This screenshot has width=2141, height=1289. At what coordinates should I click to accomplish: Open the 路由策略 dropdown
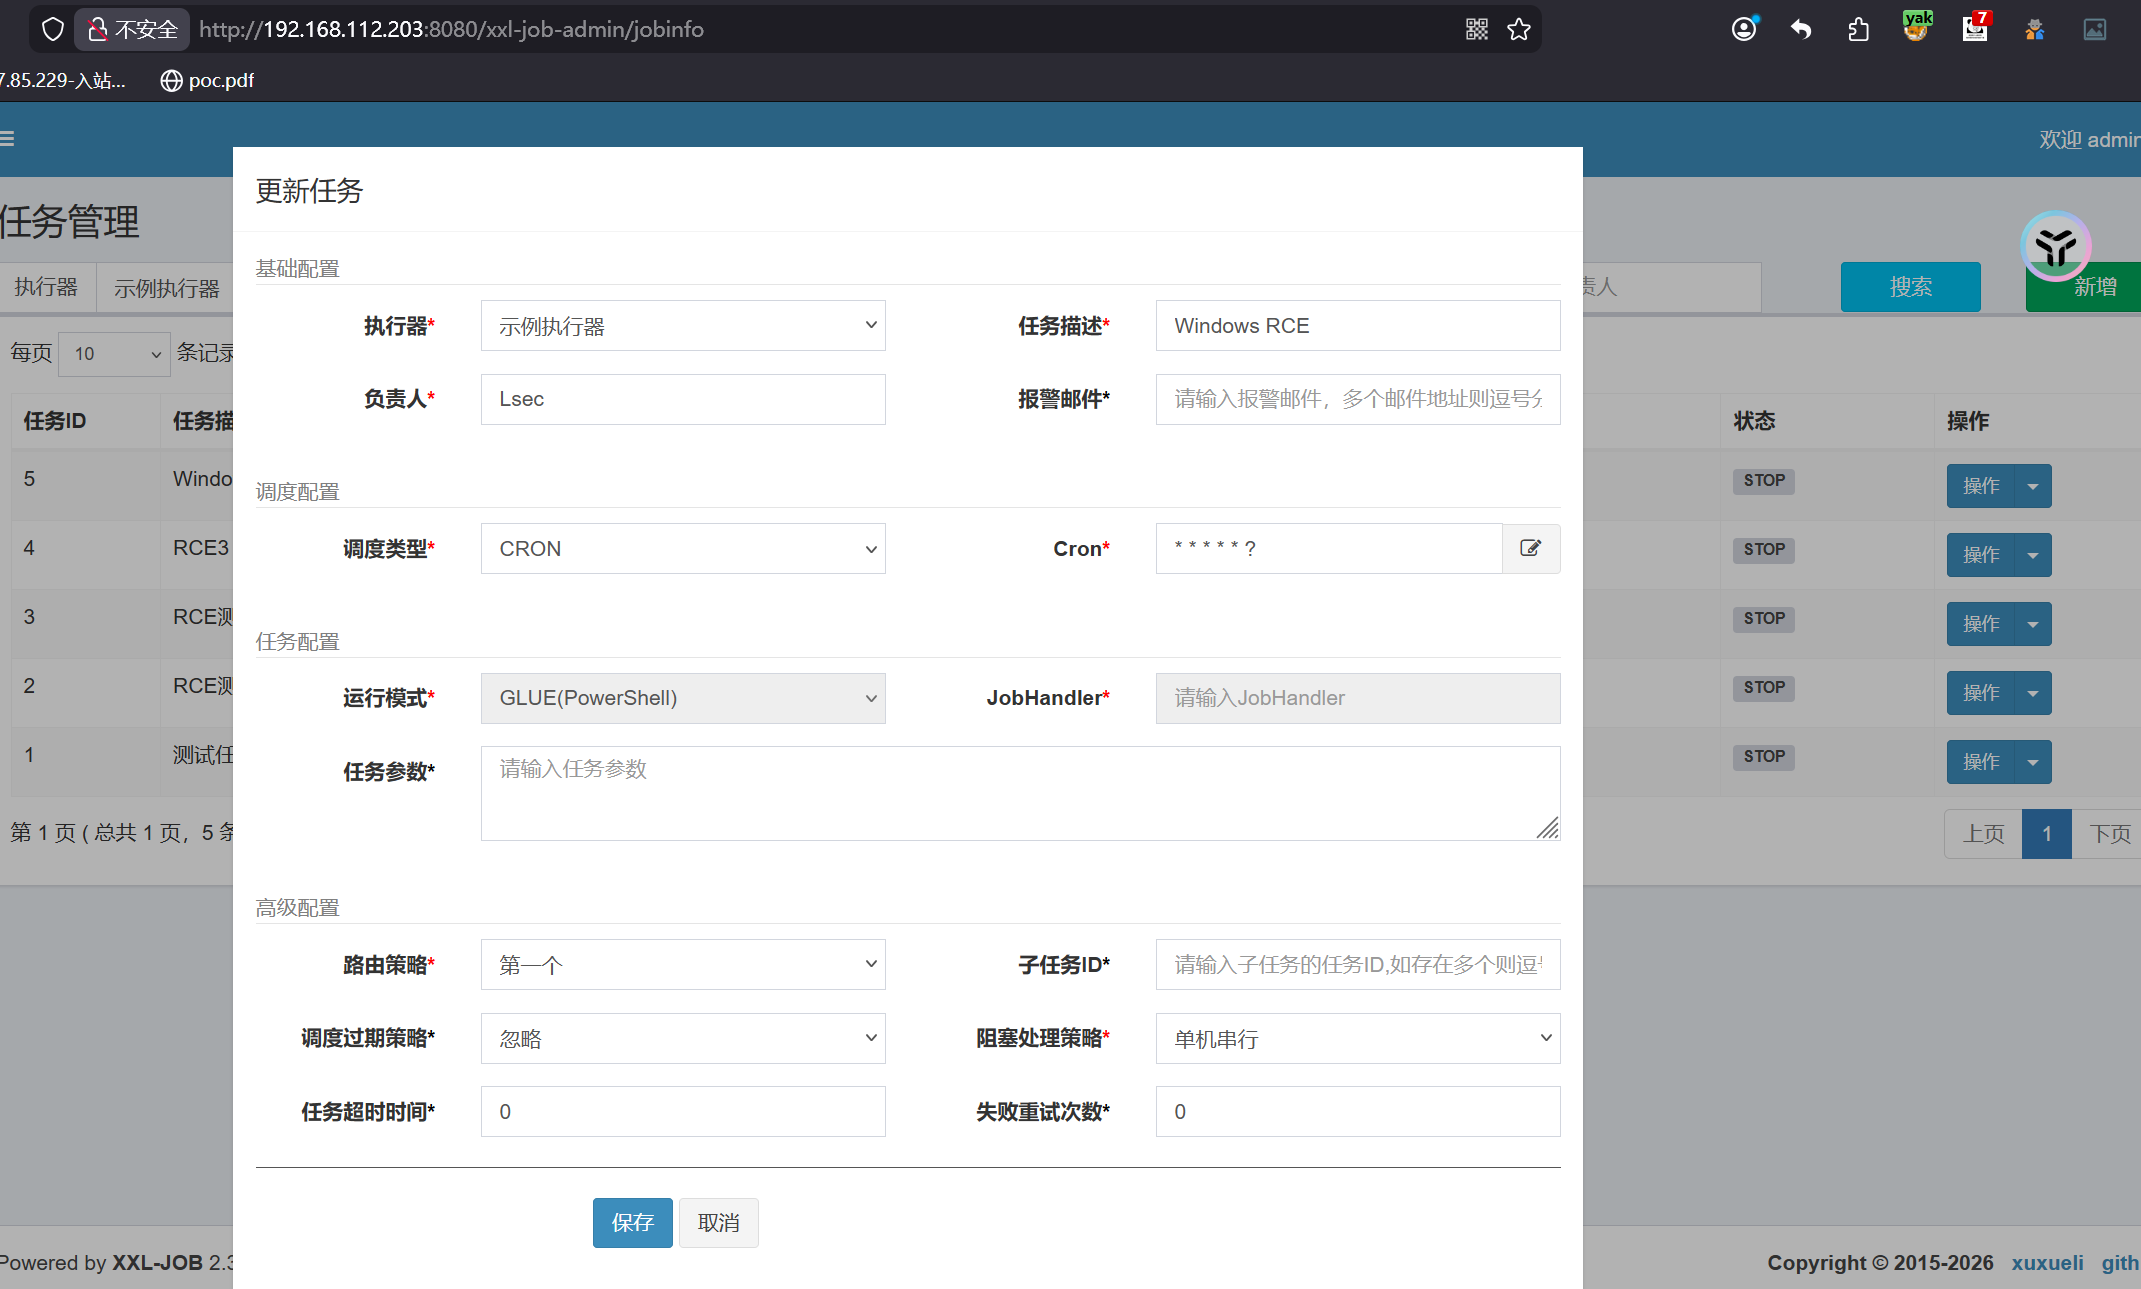point(683,965)
